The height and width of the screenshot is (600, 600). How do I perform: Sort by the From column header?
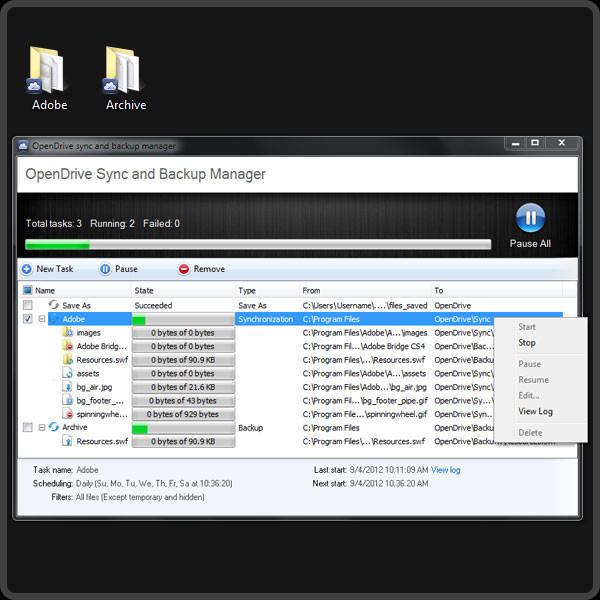311,290
